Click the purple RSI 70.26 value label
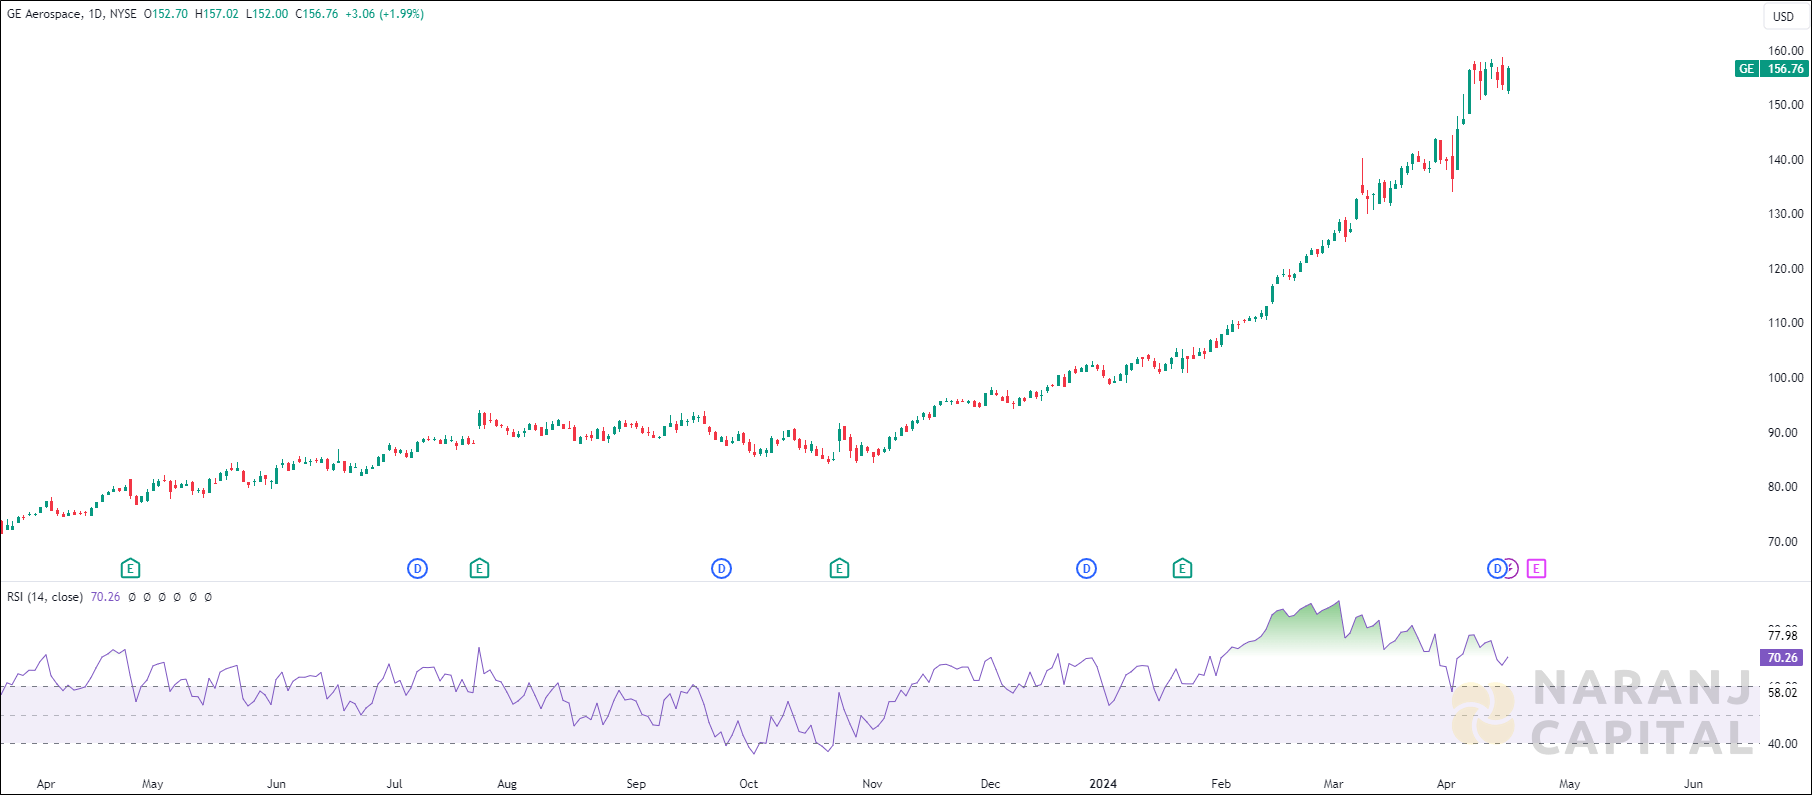The image size is (1812, 795). pos(1782,658)
